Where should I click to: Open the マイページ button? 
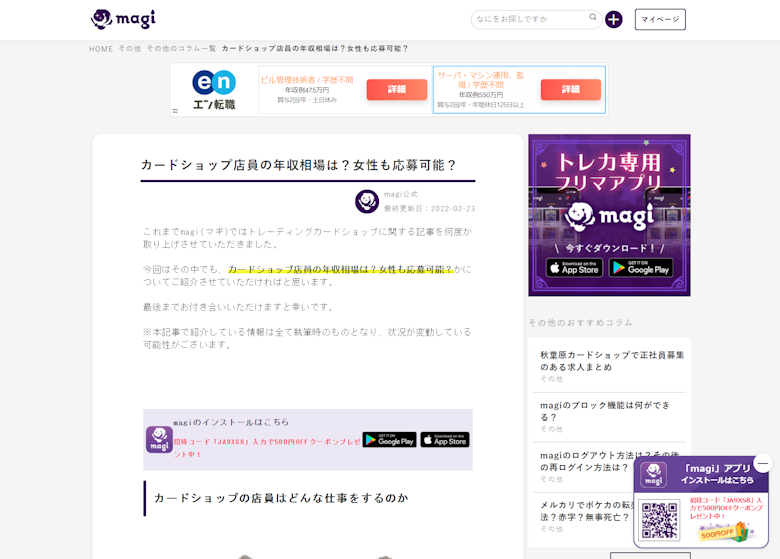coord(660,19)
